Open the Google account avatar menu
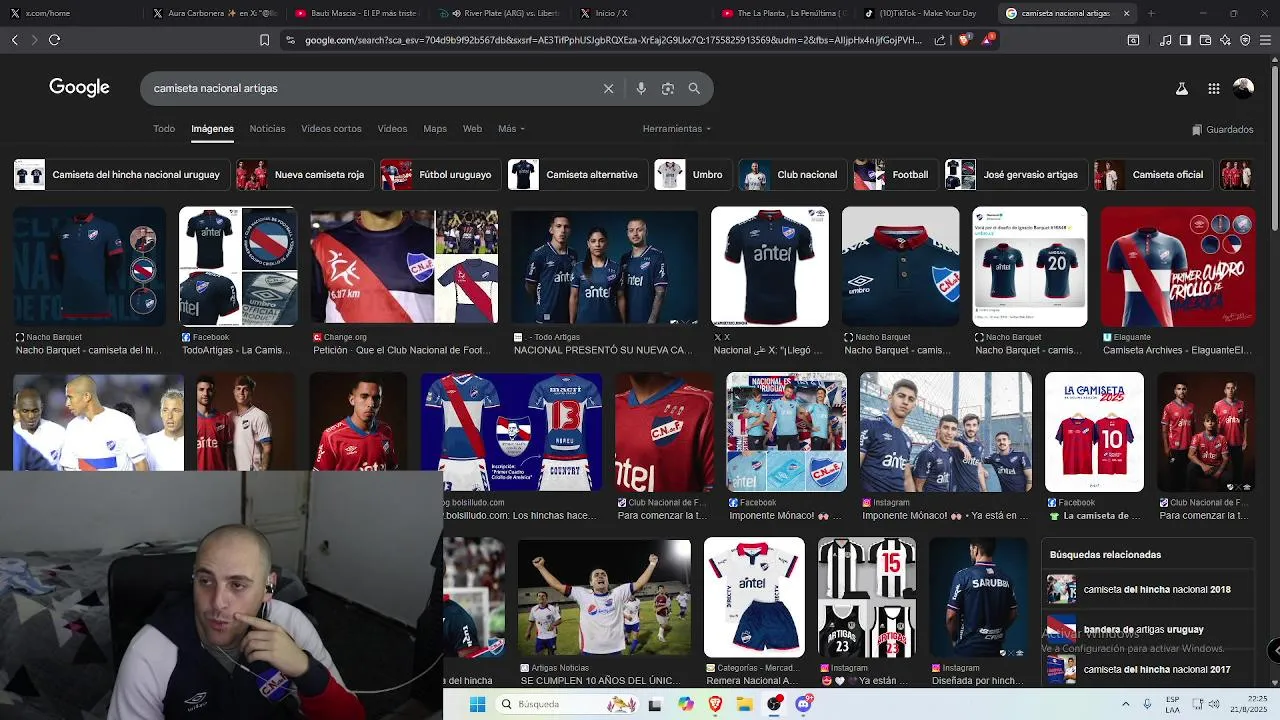This screenshot has height=720, width=1280. (x=1243, y=88)
